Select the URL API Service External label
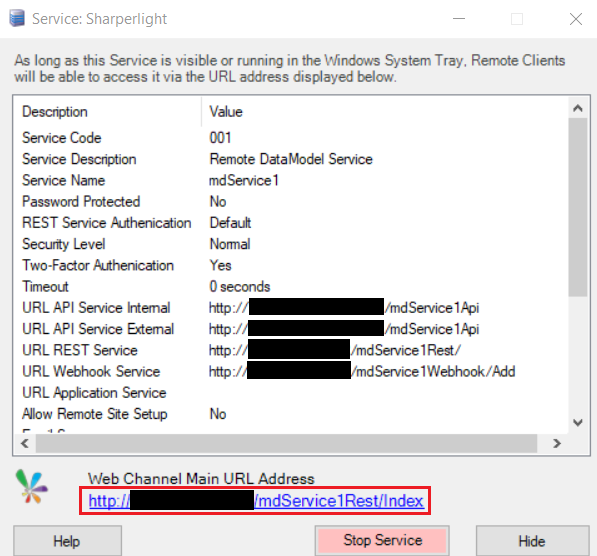Image resolution: width=597 pixels, height=556 pixels. [x=98, y=329]
